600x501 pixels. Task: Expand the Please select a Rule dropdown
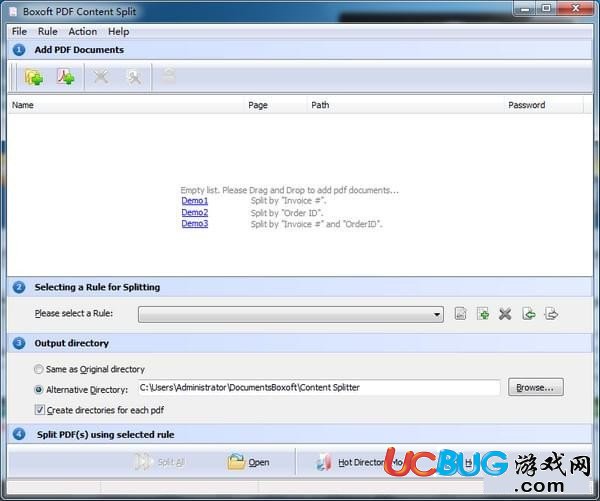pyautogui.click(x=291, y=314)
